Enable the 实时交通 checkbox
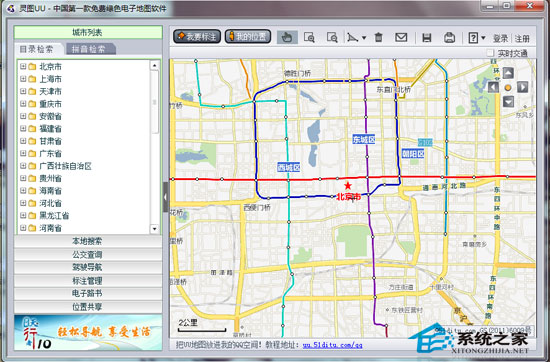The image size is (550, 362). pos(490,53)
